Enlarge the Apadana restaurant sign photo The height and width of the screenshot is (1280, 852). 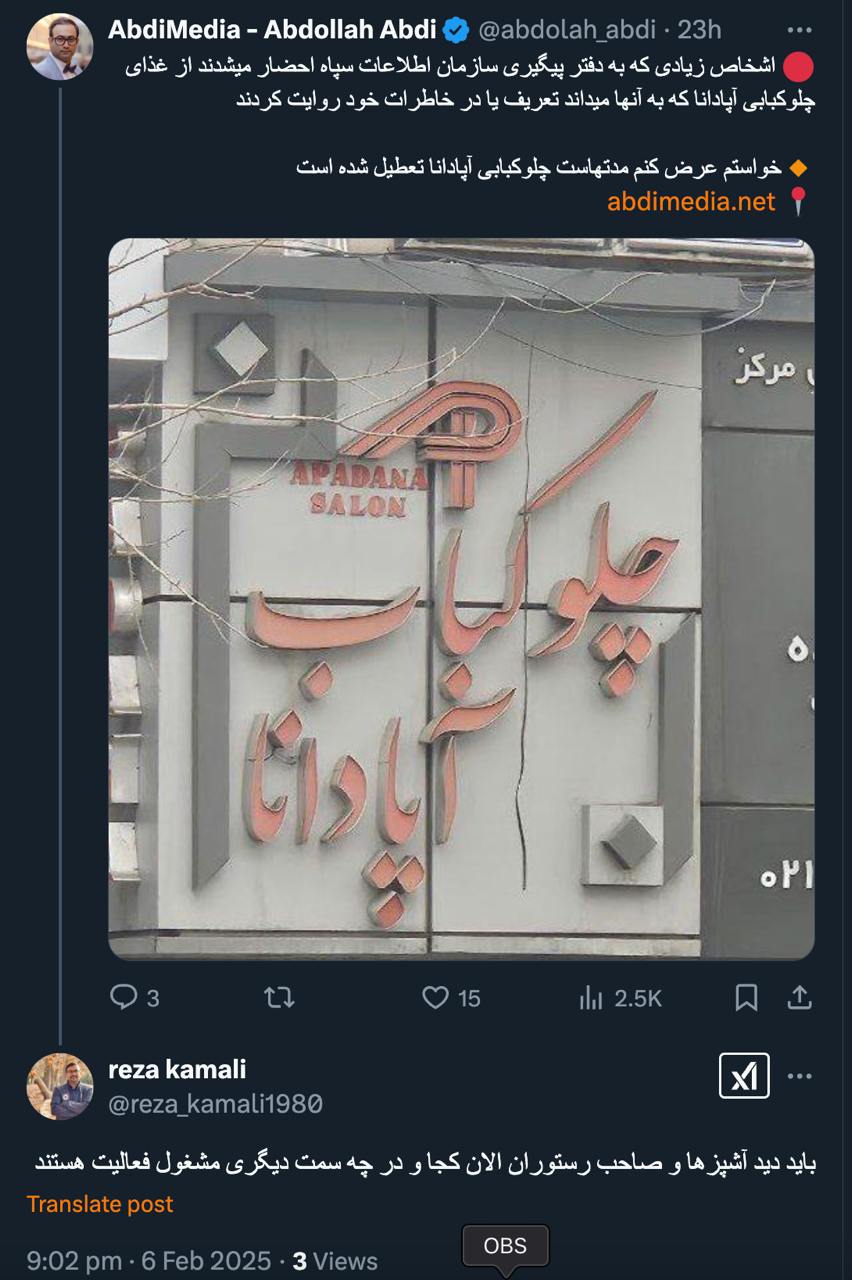click(x=461, y=598)
